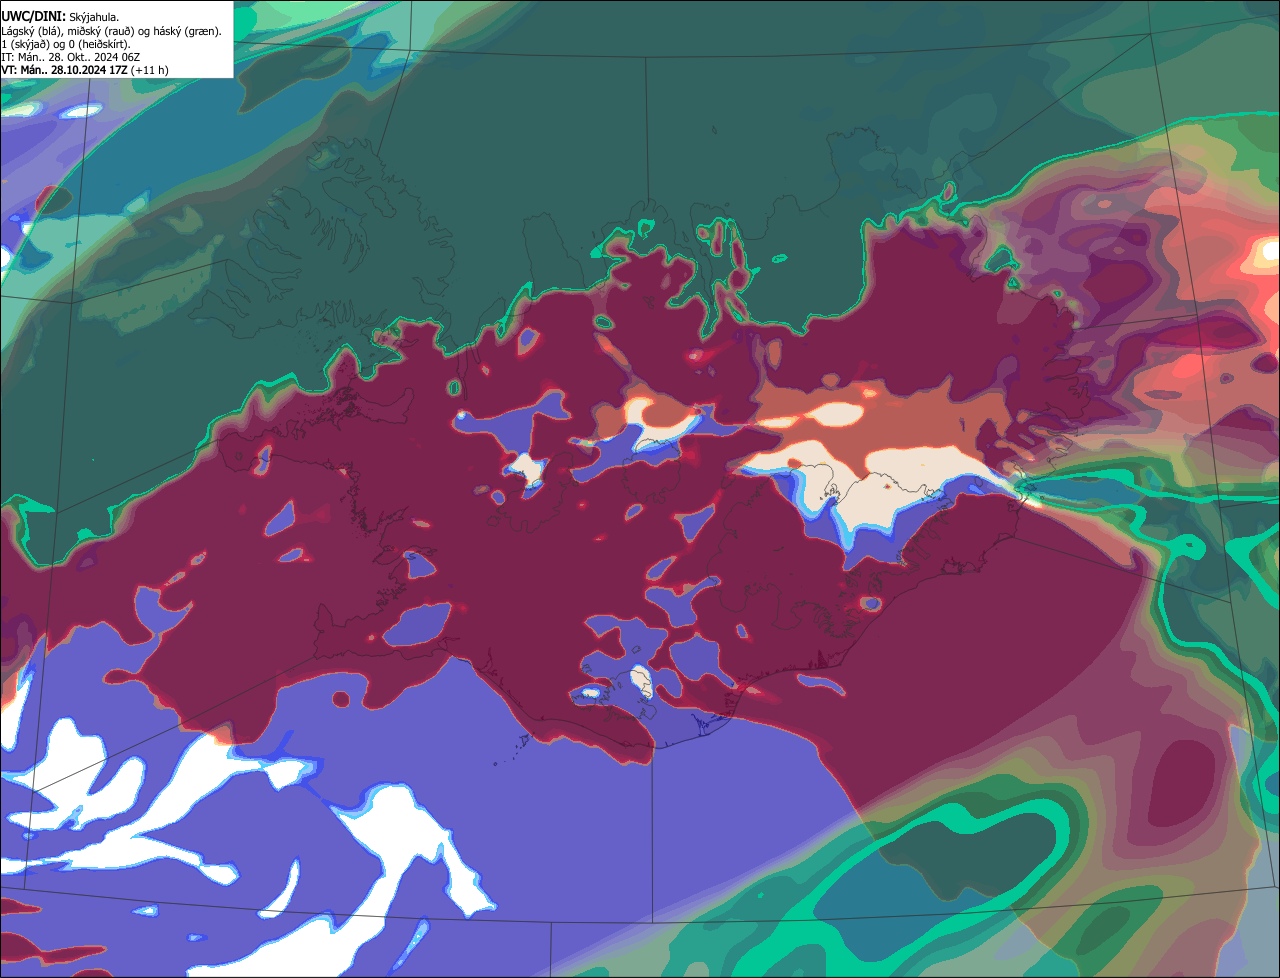The width and height of the screenshot is (1280, 978).
Task: Click the "UWC/DINI: Skýjahula." title text
Action: (60, 17)
